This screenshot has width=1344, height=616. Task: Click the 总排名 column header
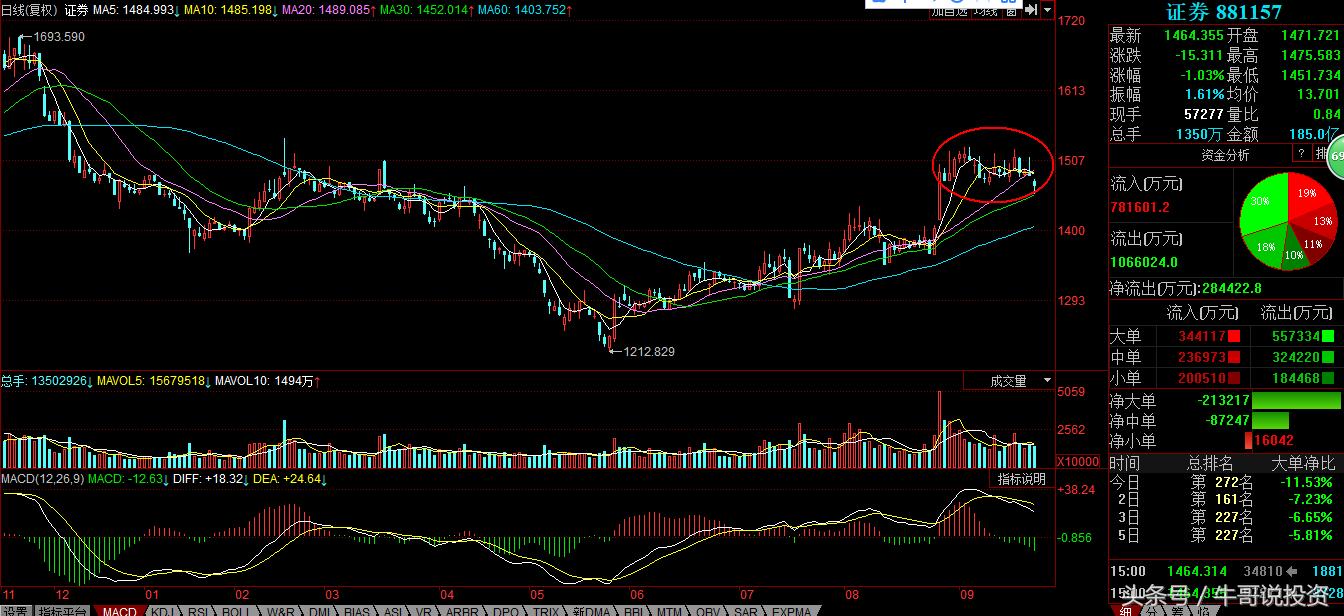1210,463
